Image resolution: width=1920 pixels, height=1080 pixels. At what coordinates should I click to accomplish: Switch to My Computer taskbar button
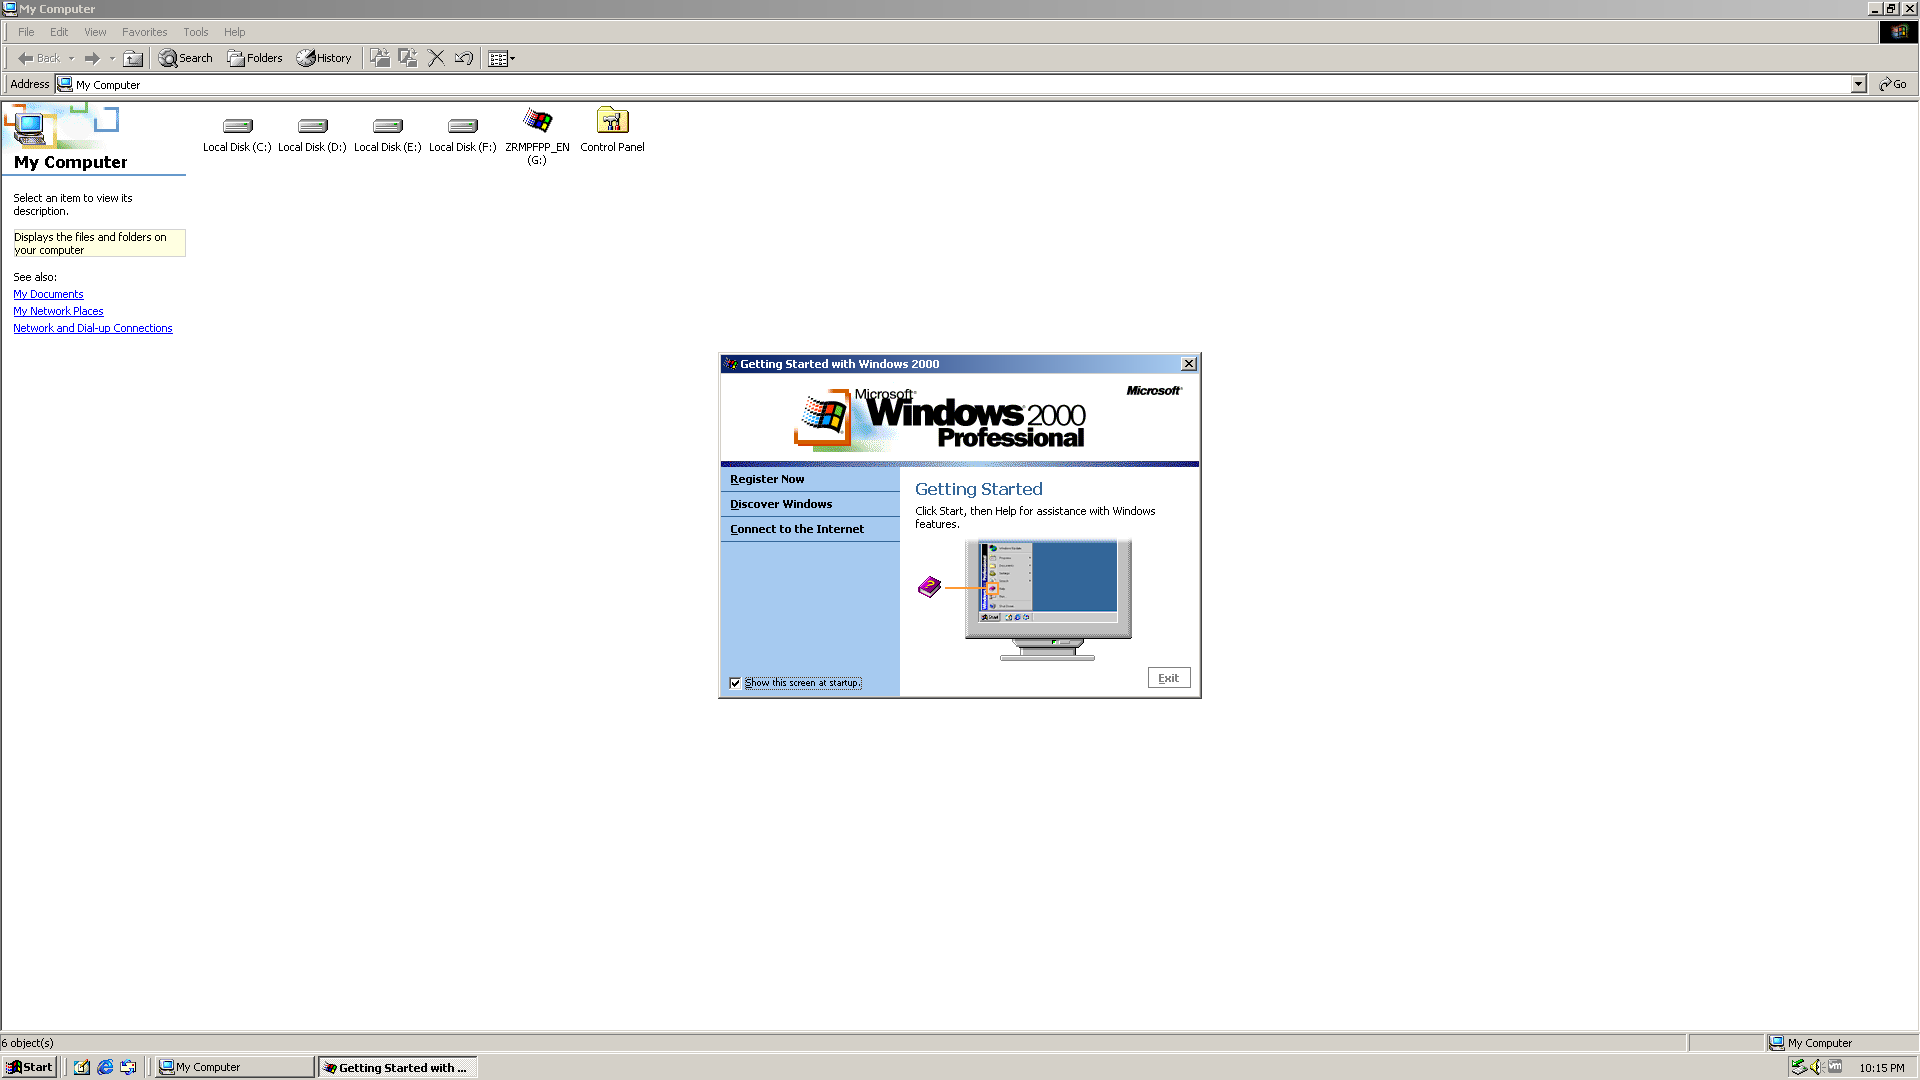(x=235, y=1067)
